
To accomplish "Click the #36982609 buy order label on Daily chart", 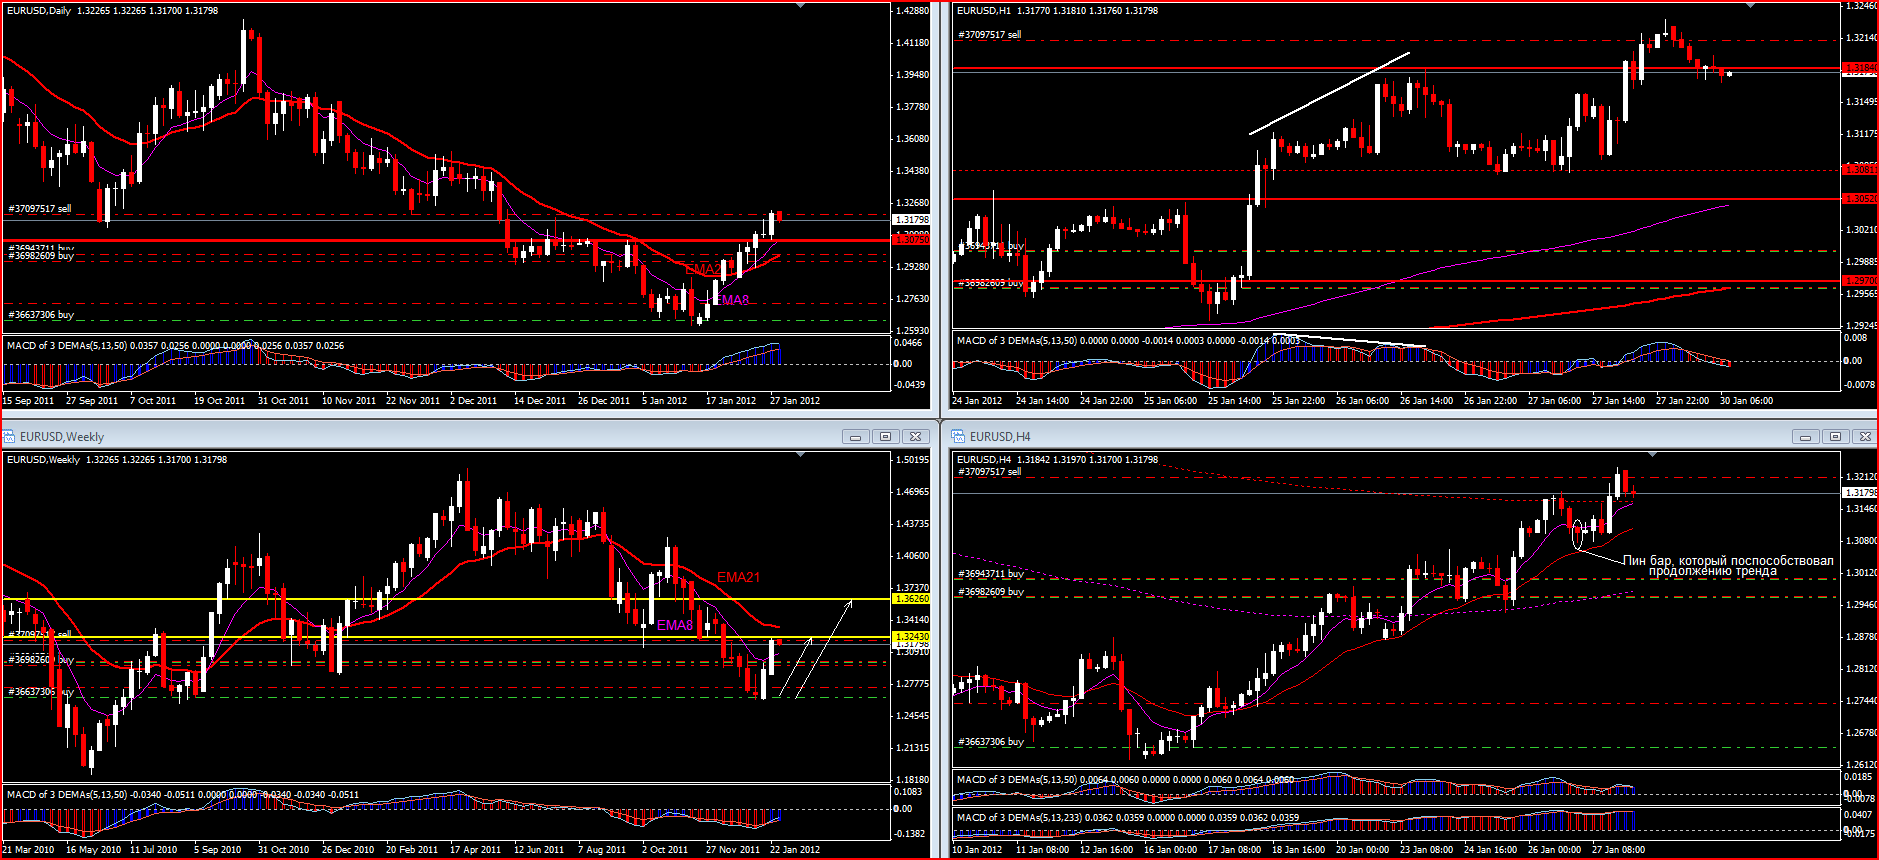I will (x=41, y=256).
